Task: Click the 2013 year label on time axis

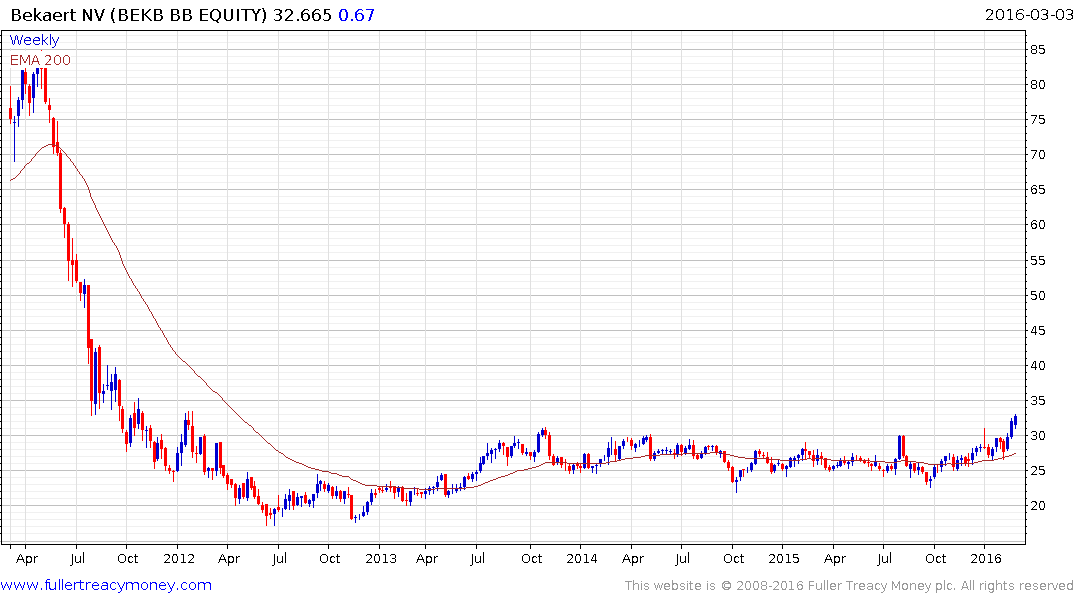Action: click(381, 558)
